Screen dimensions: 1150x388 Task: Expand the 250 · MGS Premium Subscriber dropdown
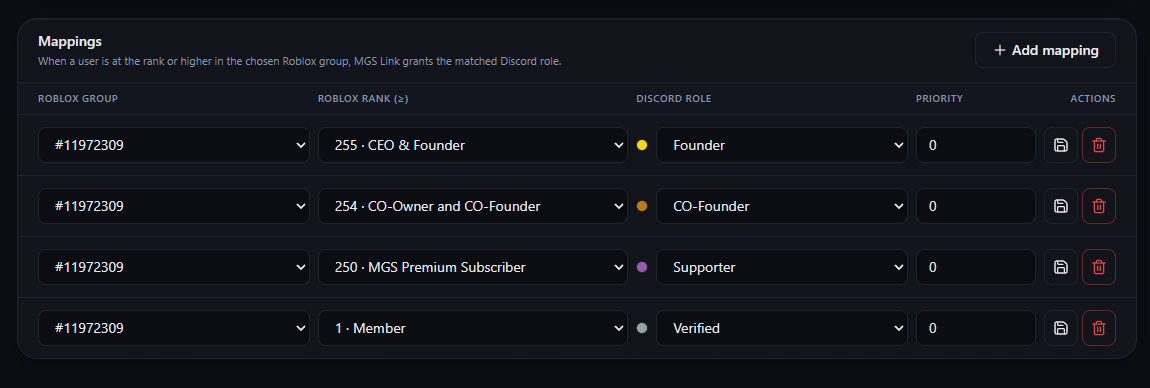tap(472, 267)
